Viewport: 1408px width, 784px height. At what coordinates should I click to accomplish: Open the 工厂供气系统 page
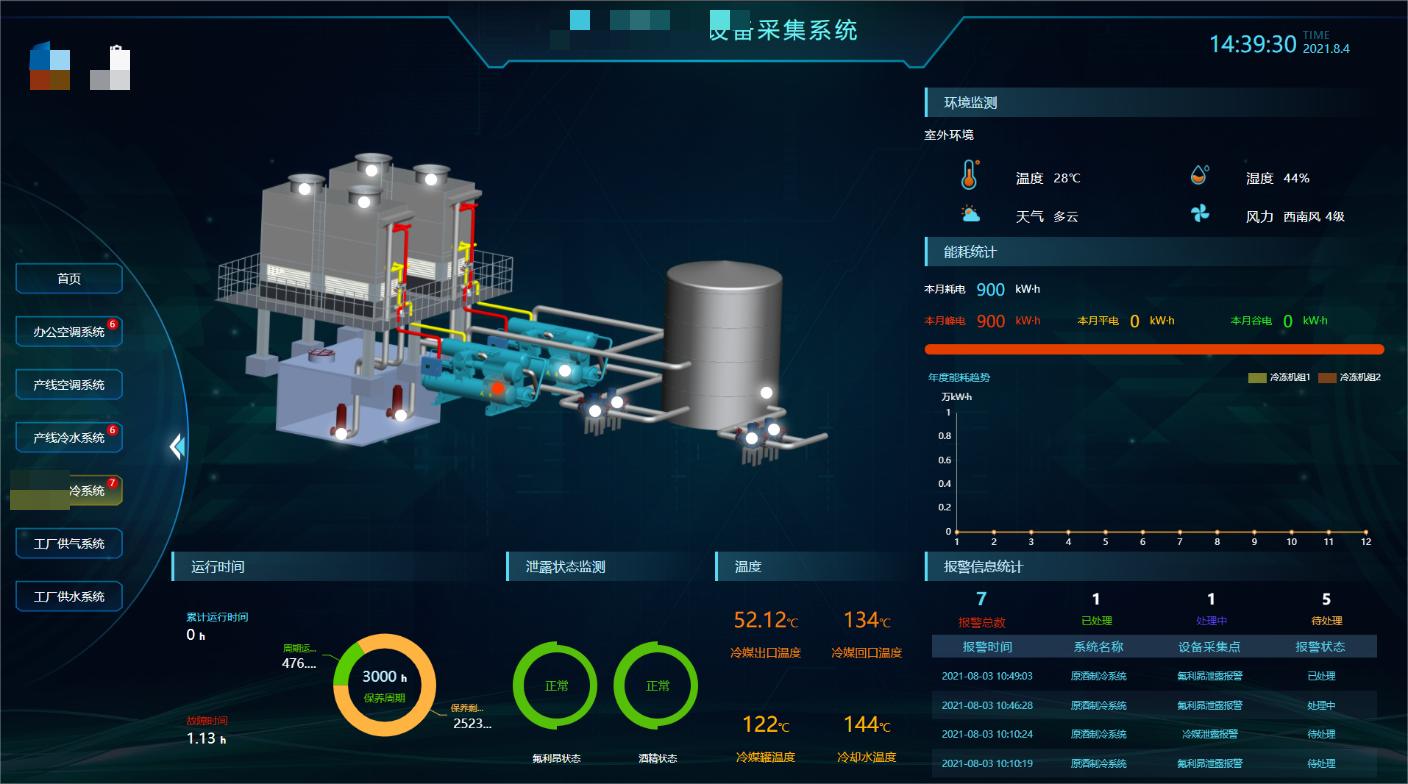pyautogui.click(x=69, y=544)
